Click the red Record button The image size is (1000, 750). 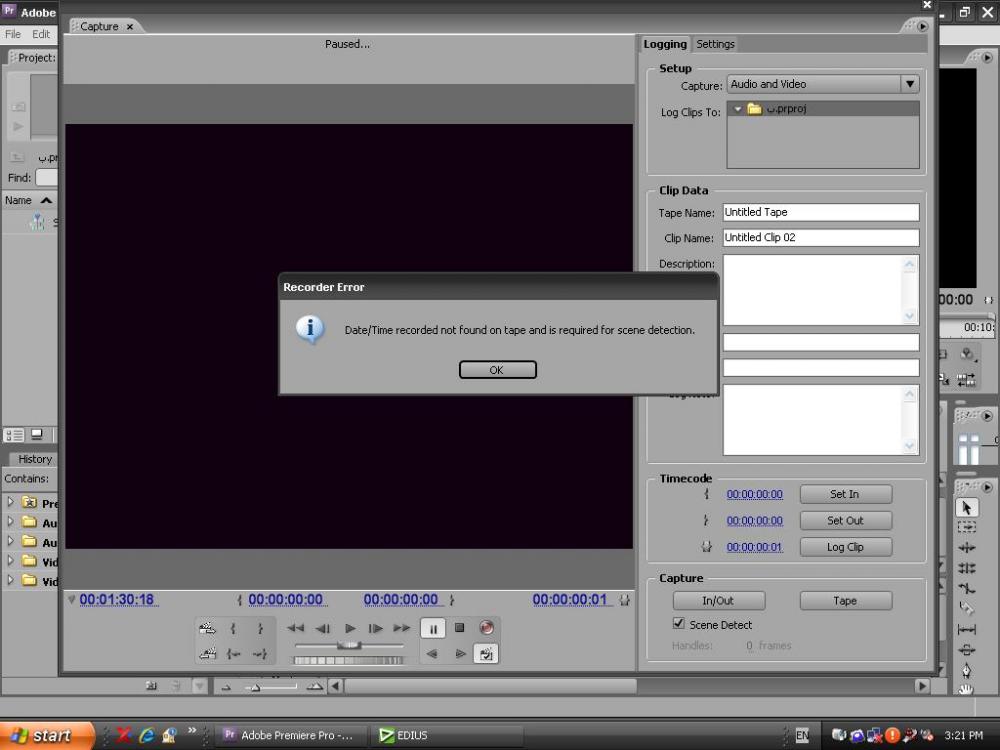coord(486,628)
